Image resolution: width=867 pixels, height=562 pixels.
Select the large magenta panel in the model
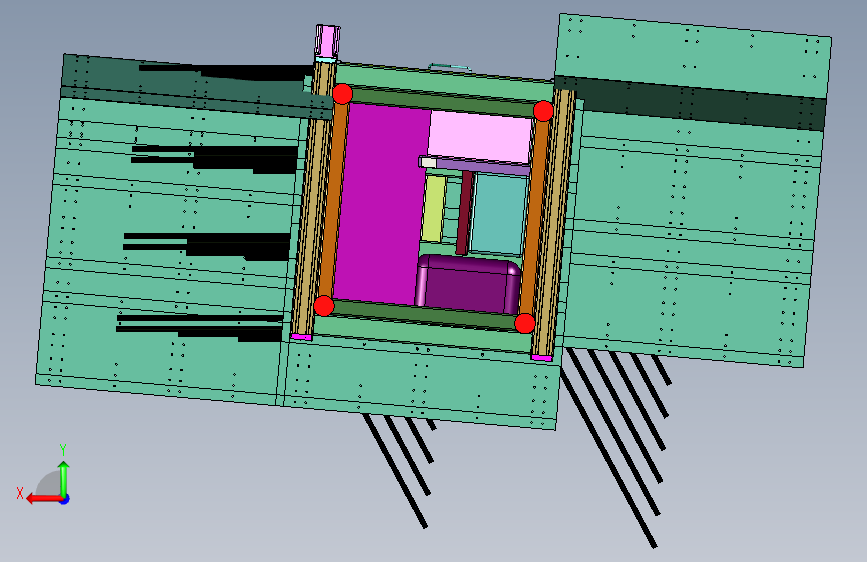(x=380, y=202)
